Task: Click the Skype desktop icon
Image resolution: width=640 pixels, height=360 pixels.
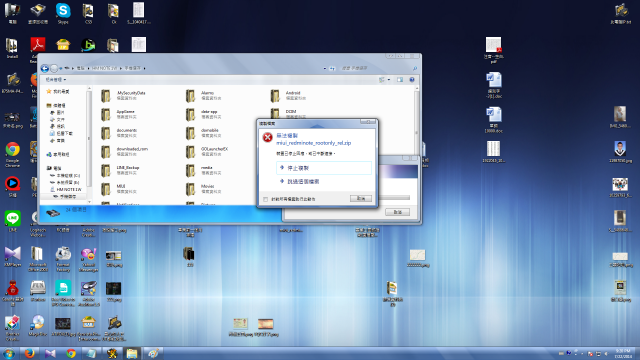Action: pos(63,13)
